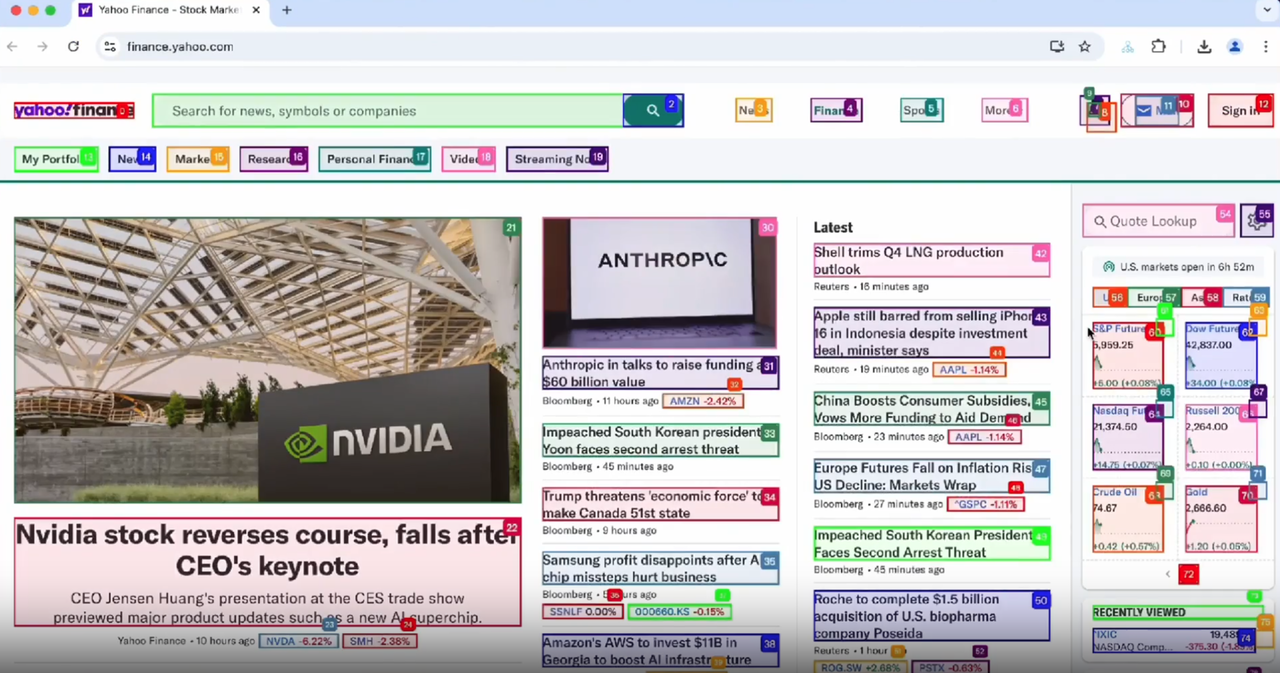1280x673 pixels.
Task: Open the Gold futures card
Action: (x=1221, y=519)
